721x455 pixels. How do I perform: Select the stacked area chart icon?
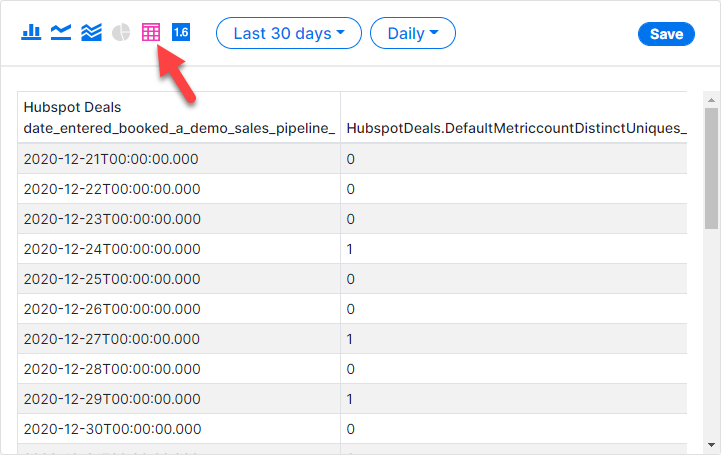[91, 33]
